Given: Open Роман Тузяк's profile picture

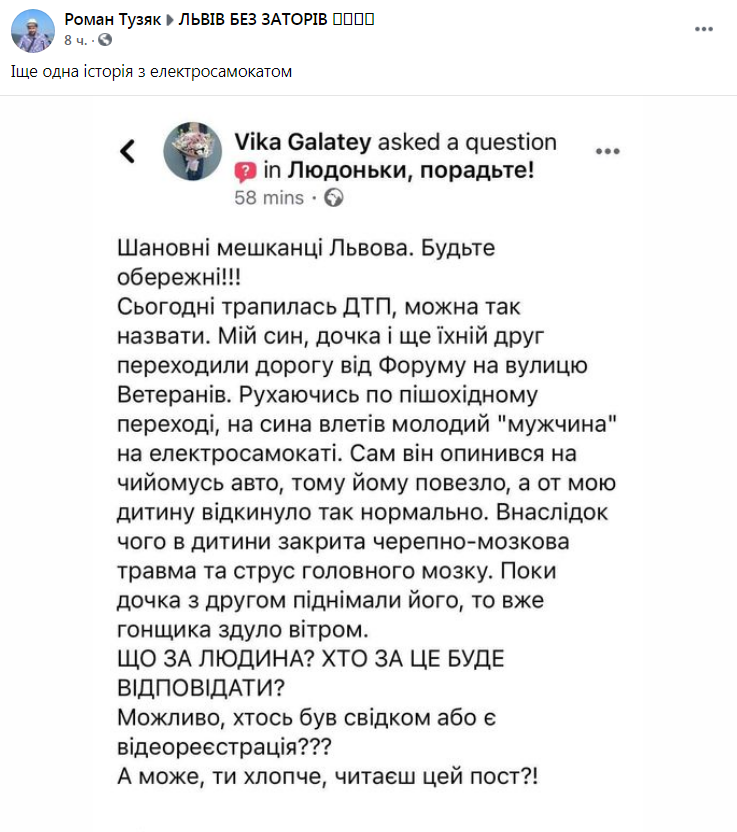Looking at the screenshot, I should pyautogui.click(x=32, y=31).
